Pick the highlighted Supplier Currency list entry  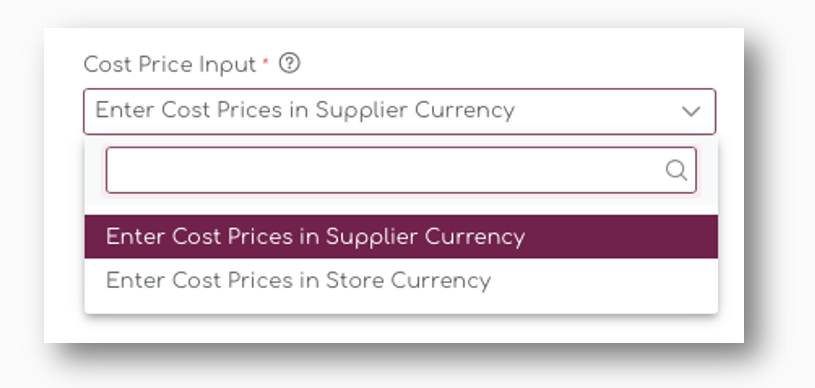click(x=401, y=237)
